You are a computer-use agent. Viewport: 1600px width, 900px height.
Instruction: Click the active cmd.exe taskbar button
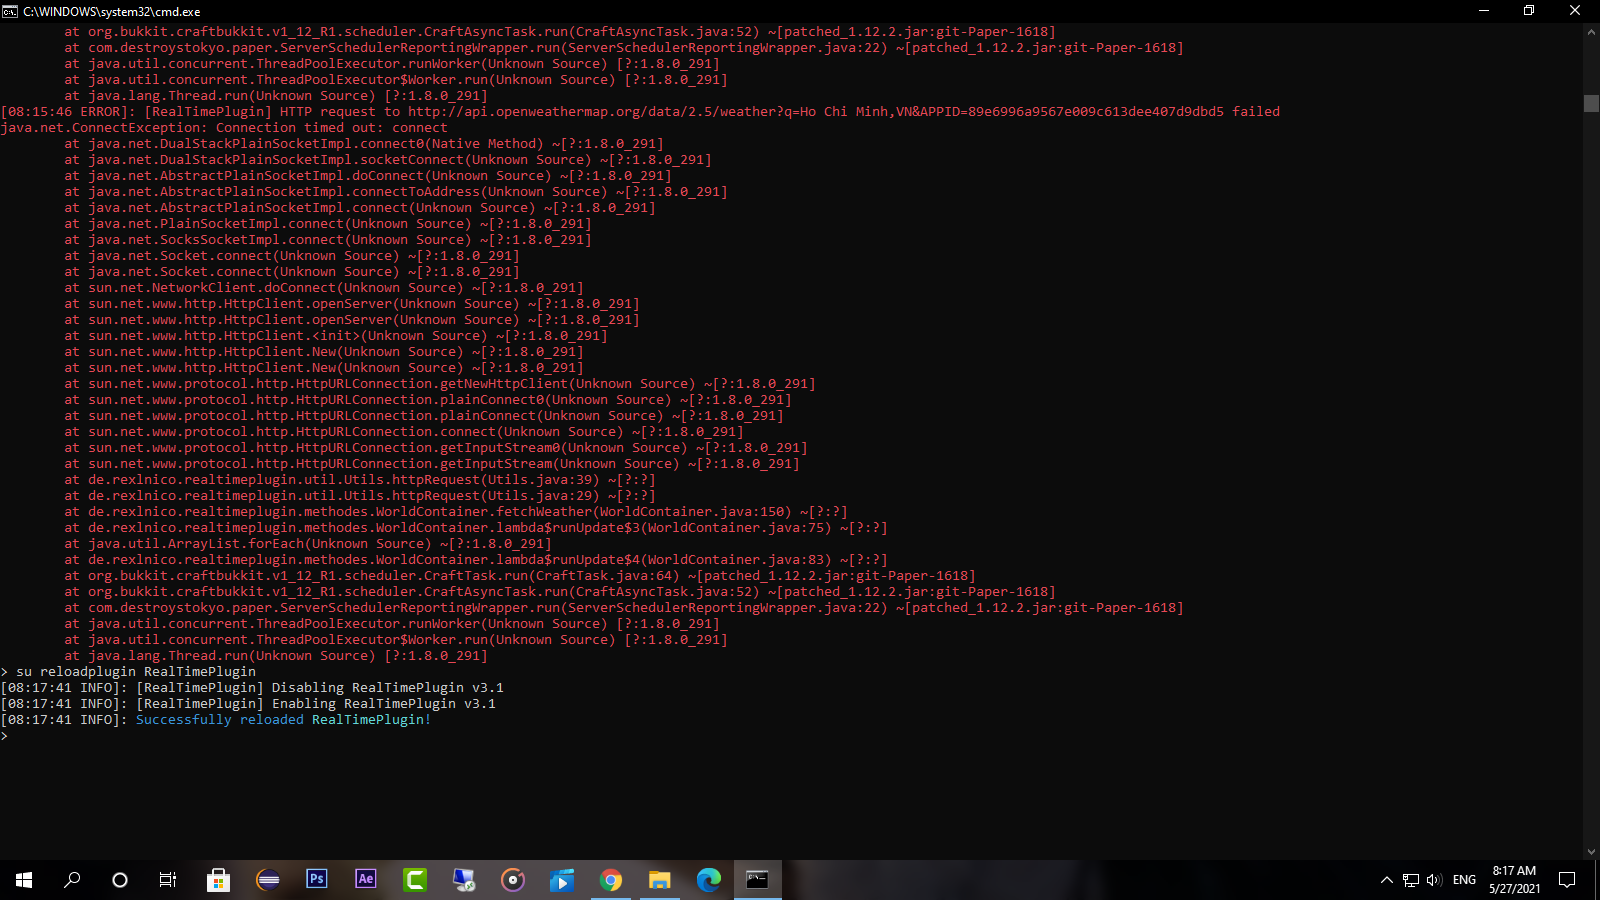(x=757, y=880)
